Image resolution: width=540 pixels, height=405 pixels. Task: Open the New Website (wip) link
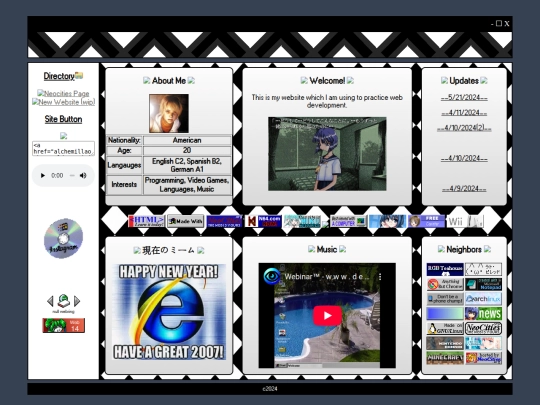pos(63,102)
